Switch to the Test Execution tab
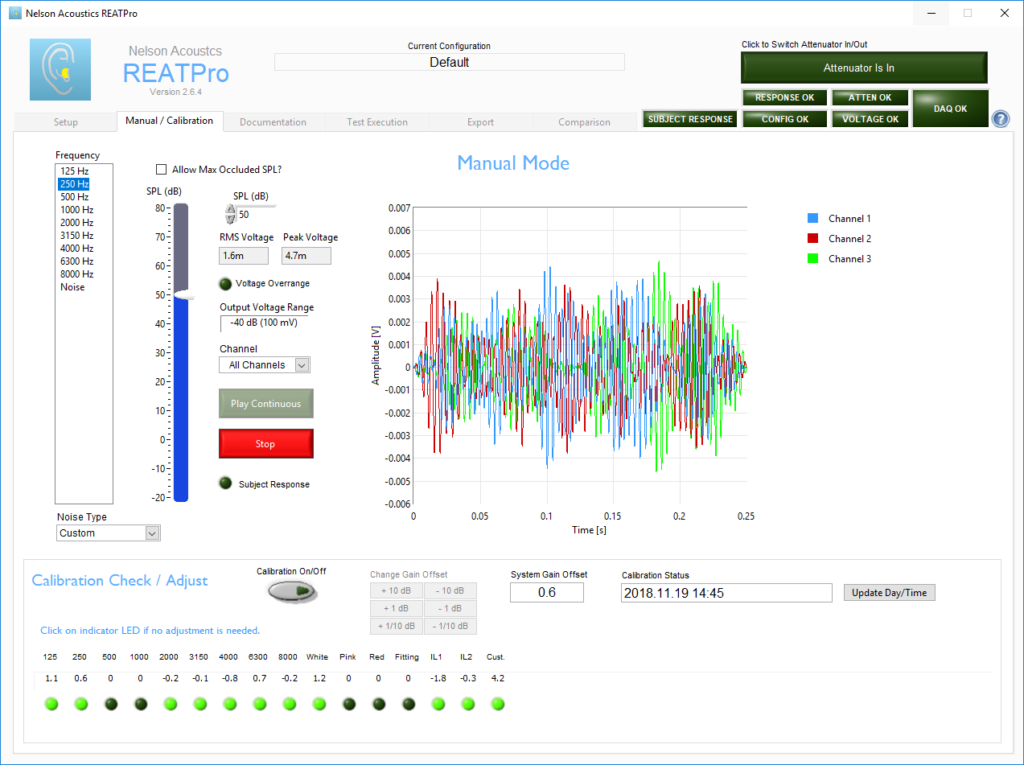The image size is (1024, 765). (x=377, y=121)
